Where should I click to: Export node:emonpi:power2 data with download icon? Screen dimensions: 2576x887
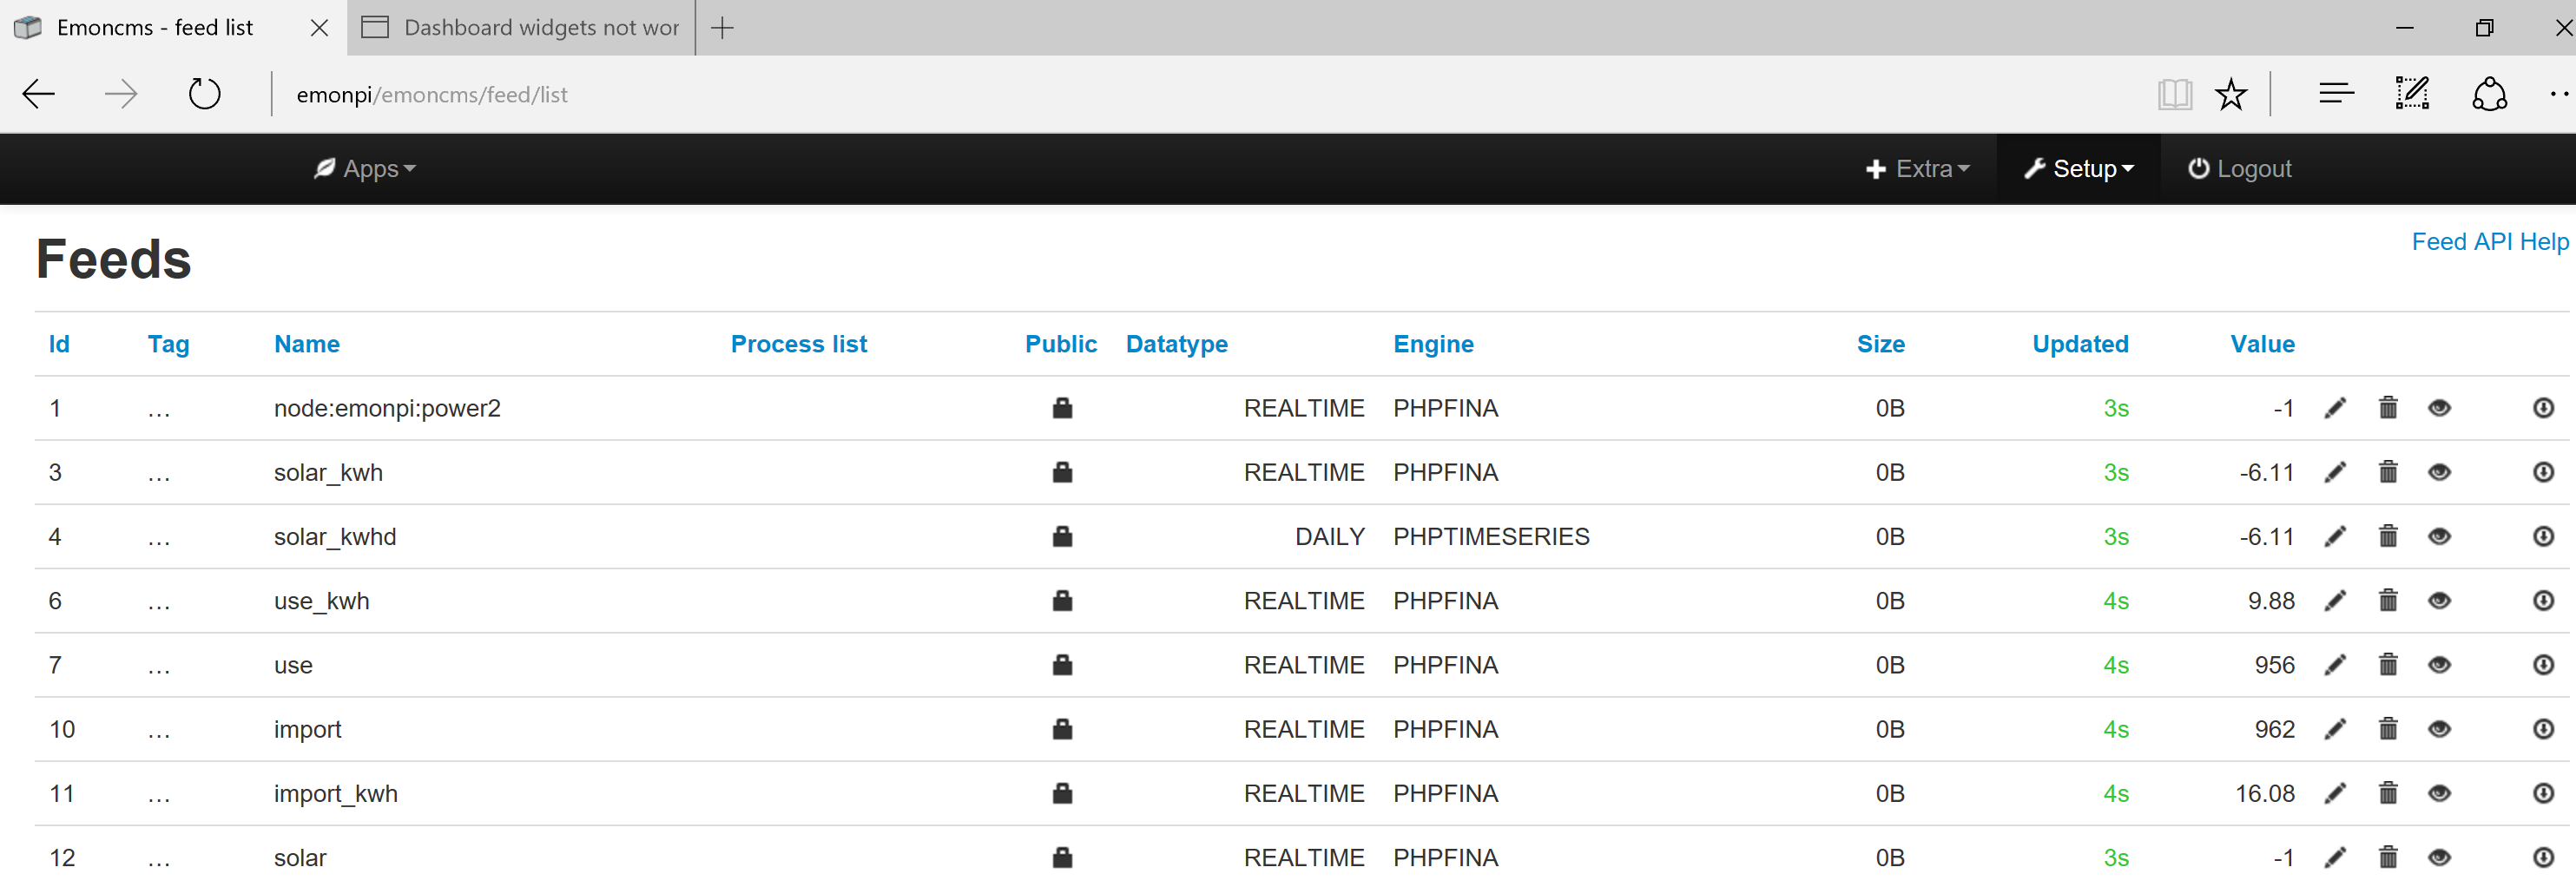click(2543, 408)
